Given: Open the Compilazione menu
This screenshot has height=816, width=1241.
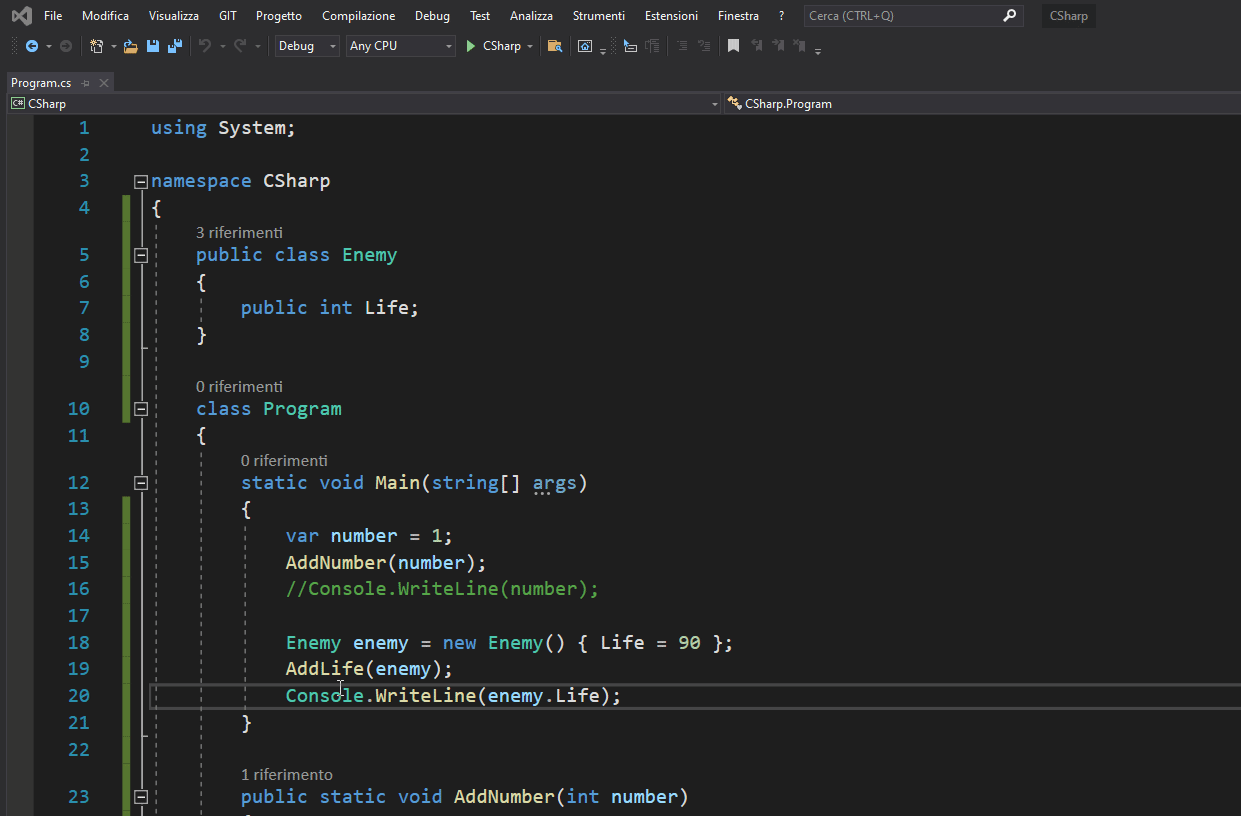Looking at the screenshot, I should point(359,16).
